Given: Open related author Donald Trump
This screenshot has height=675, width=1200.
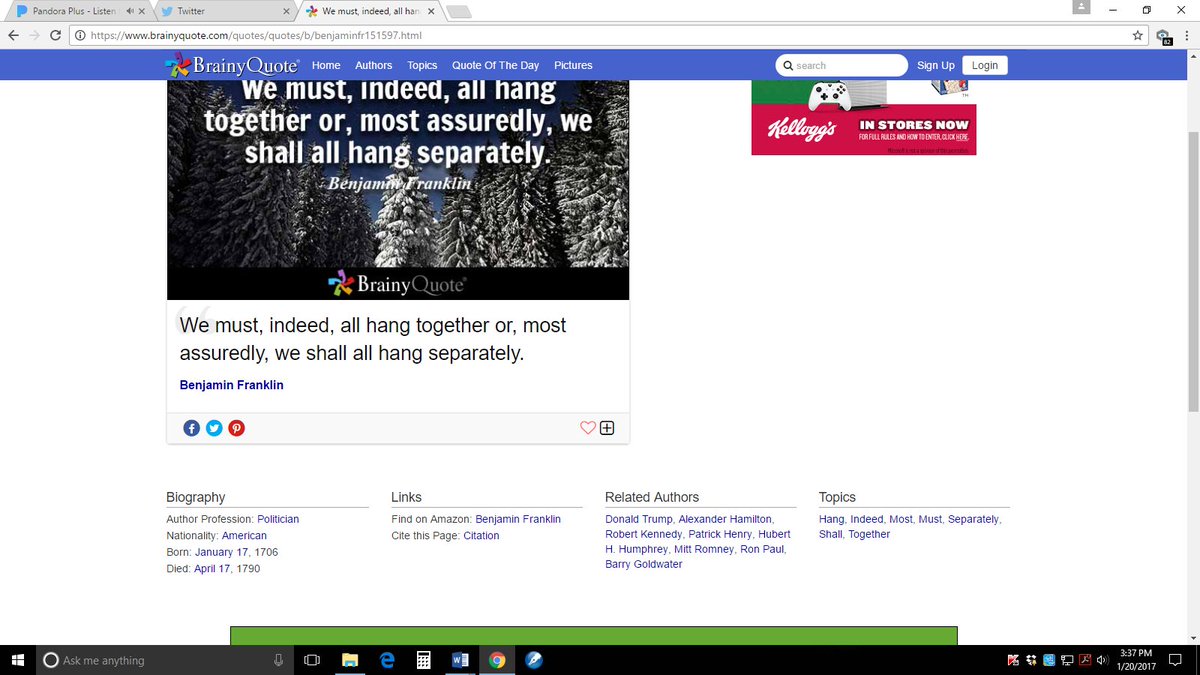Looking at the screenshot, I should click(x=638, y=519).
